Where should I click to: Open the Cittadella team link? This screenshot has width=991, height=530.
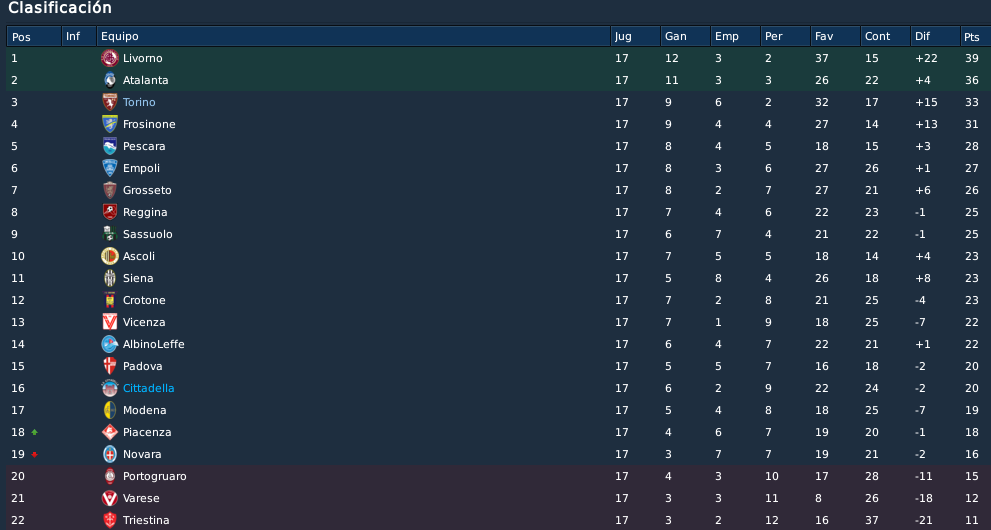tap(149, 388)
